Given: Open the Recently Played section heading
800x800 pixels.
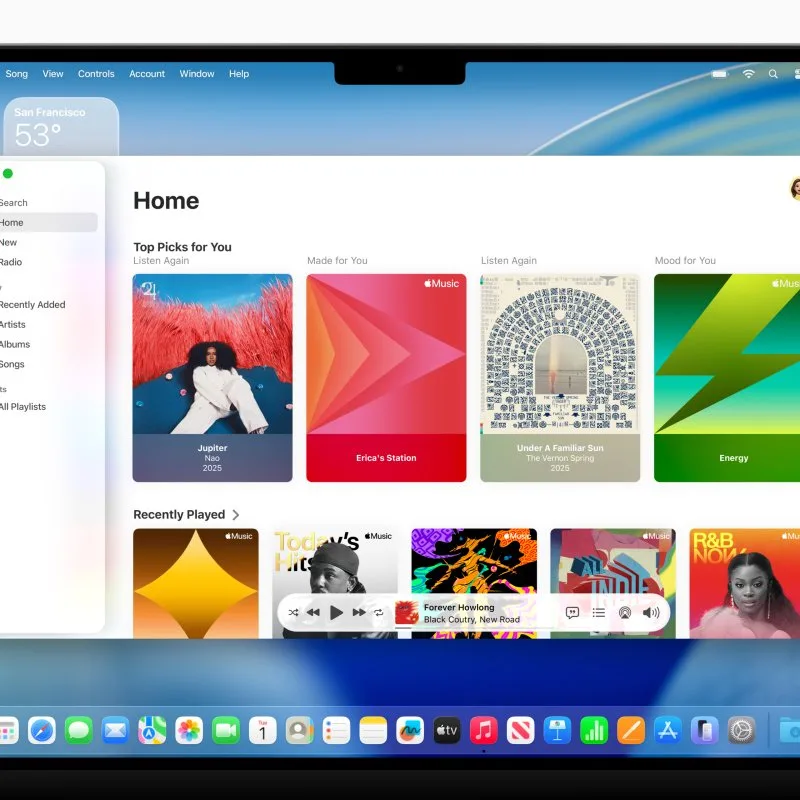Looking at the screenshot, I should click(x=179, y=514).
